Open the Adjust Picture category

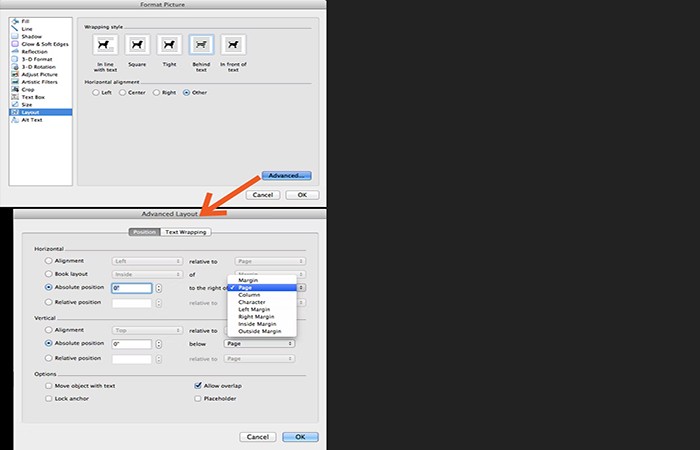40,74
